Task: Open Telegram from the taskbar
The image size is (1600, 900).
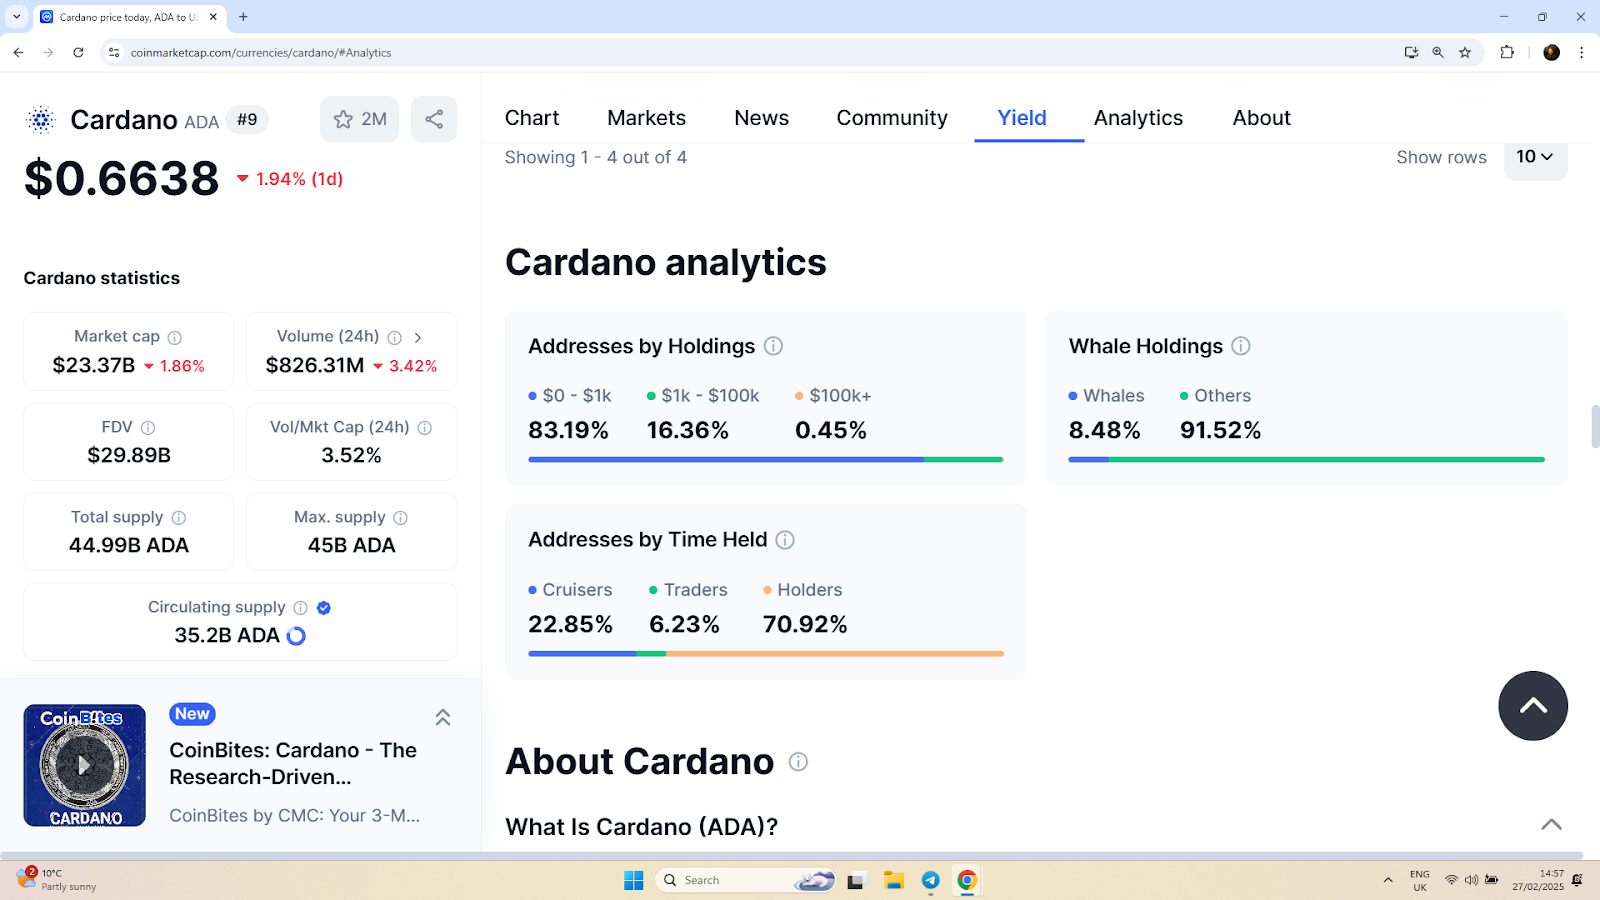Action: [x=931, y=880]
